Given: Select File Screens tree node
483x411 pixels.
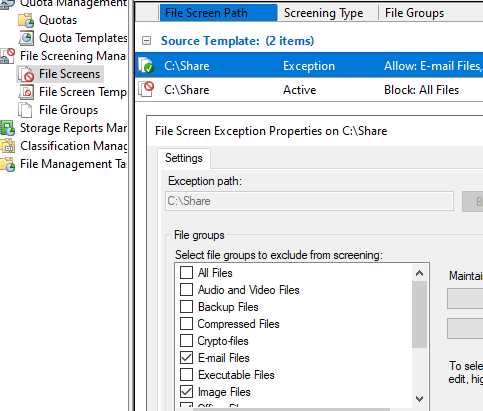Looking at the screenshot, I should point(69,74).
